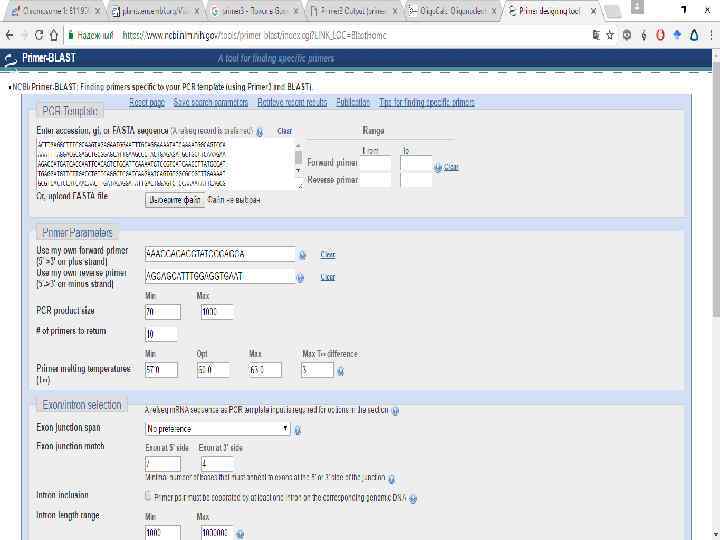Click Primer melting temperature Opt field

click(214, 370)
